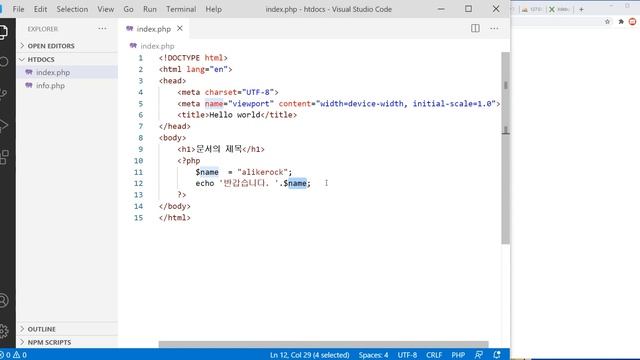This screenshot has height=360, width=640.
Task: Click the PHP file icon beside info.php
Action: pos(29,85)
